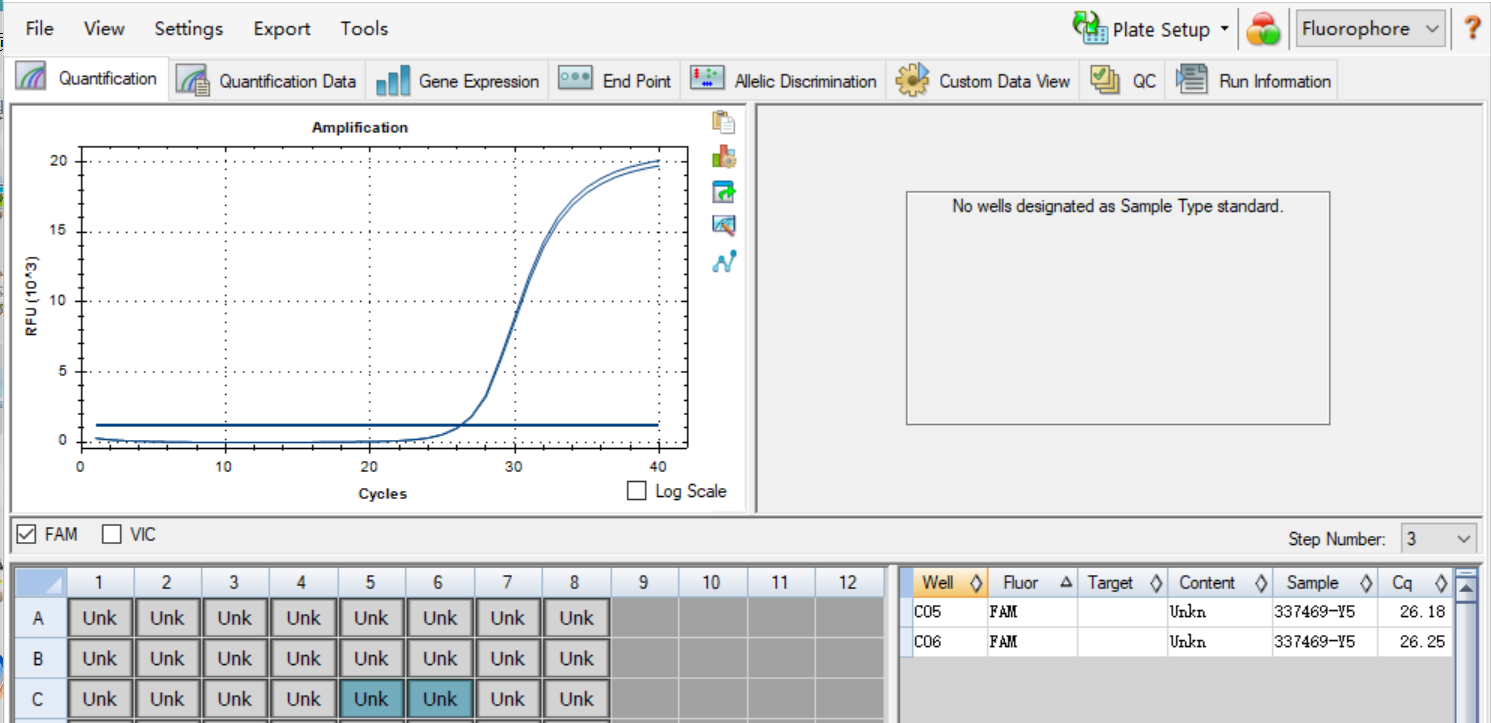Open the Gene Expression tab

(x=458, y=81)
